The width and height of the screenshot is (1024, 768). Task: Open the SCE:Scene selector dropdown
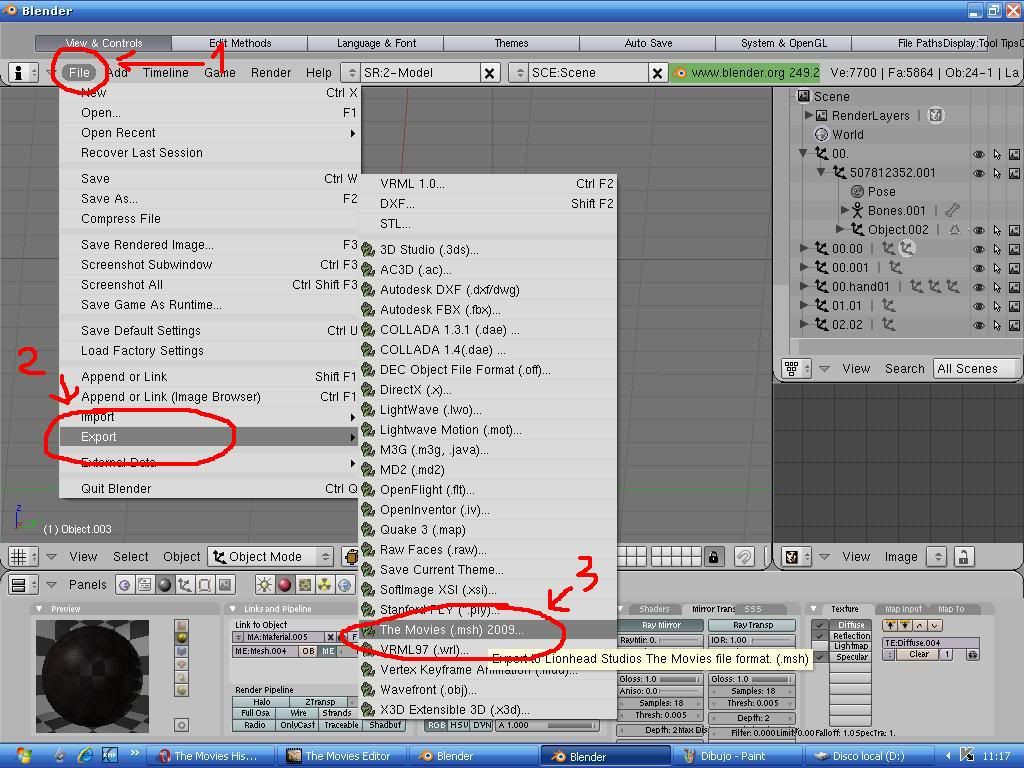click(519, 72)
